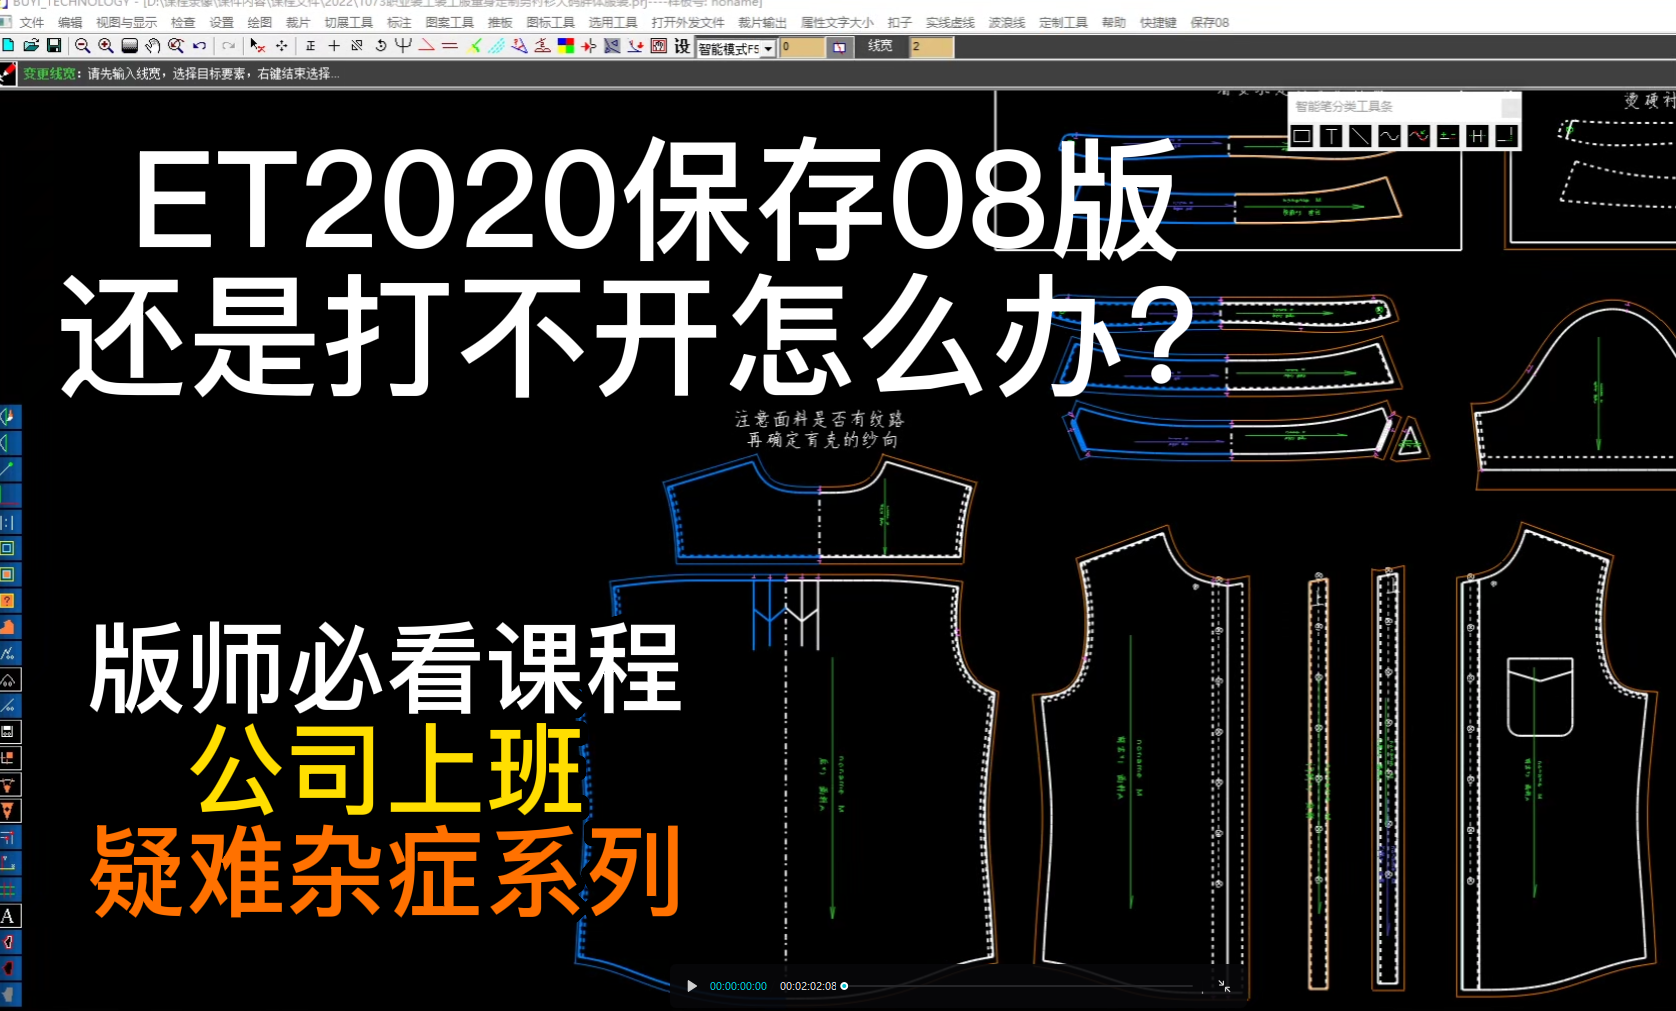Open the 标注 menu
Image resolution: width=1676 pixels, height=1011 pixels.
click(399, 22)
